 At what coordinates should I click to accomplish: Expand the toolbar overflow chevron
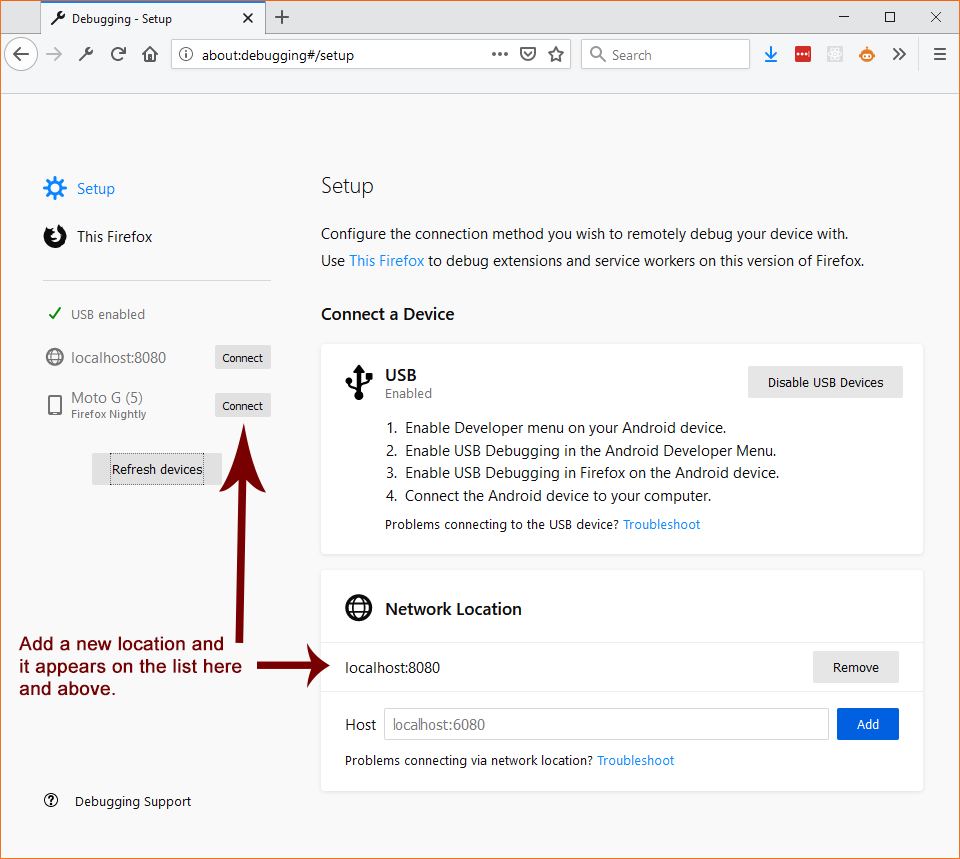pyautogui.click(x=899, y=55)
